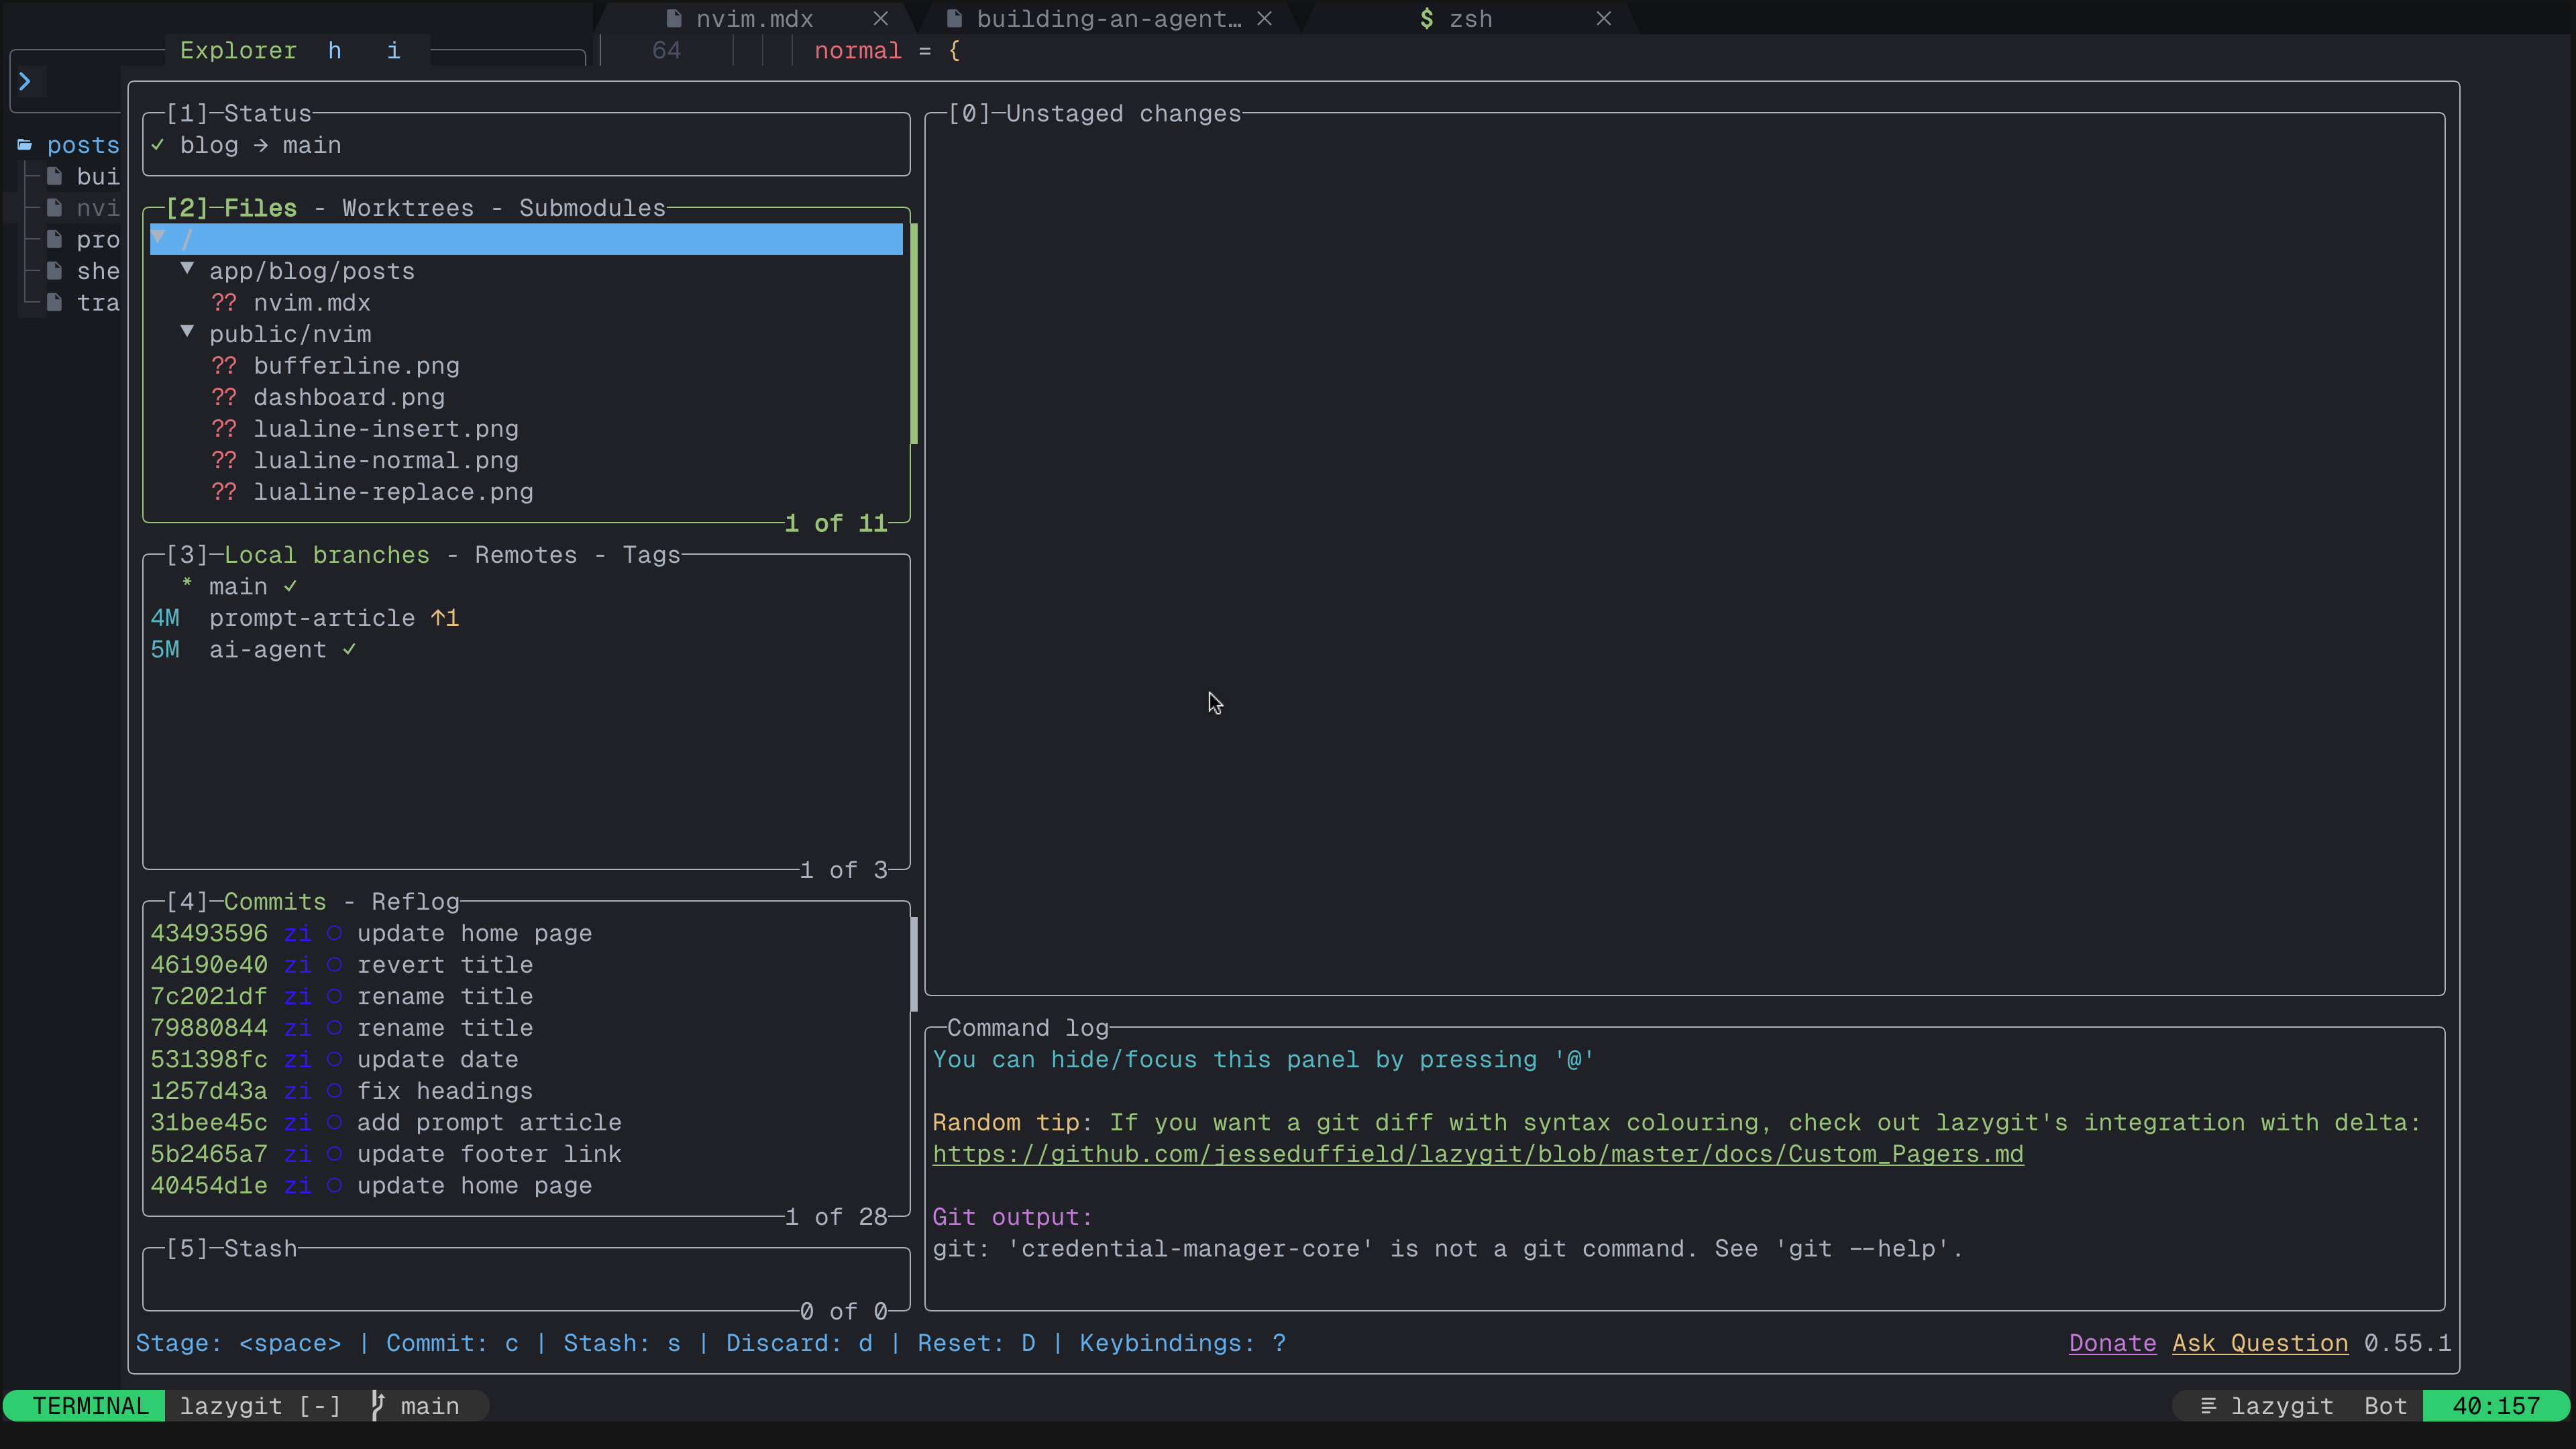
Task: Select the untracked bufferline.png file
Action: pyautogui.click(x=356, y=366)
